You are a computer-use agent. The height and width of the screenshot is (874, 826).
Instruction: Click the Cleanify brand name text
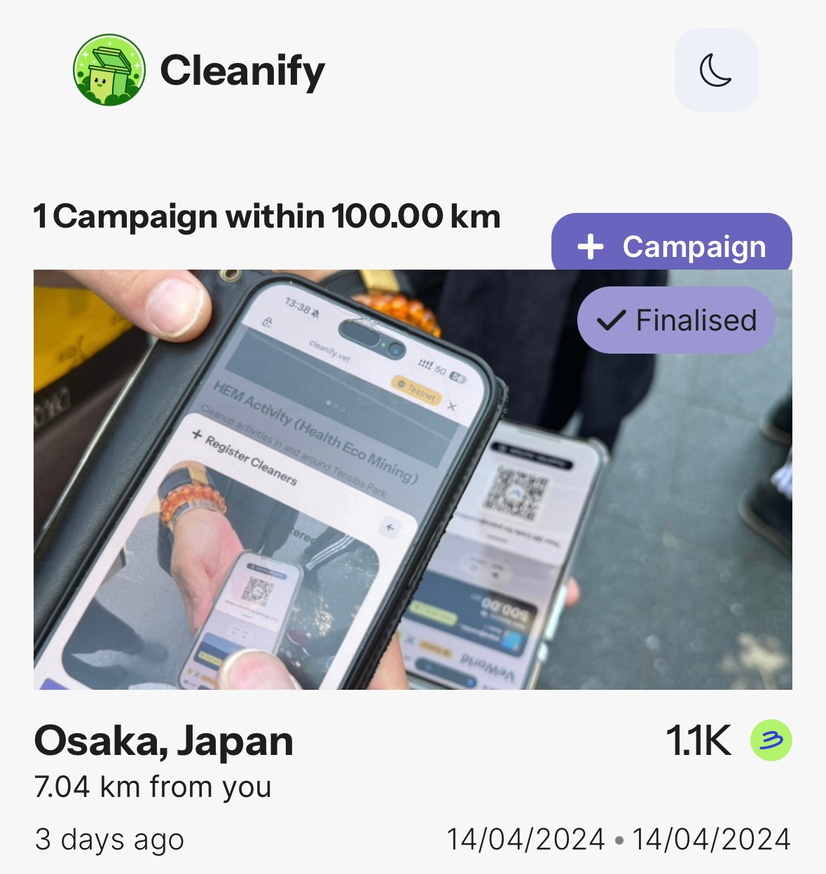click(242, 71)
